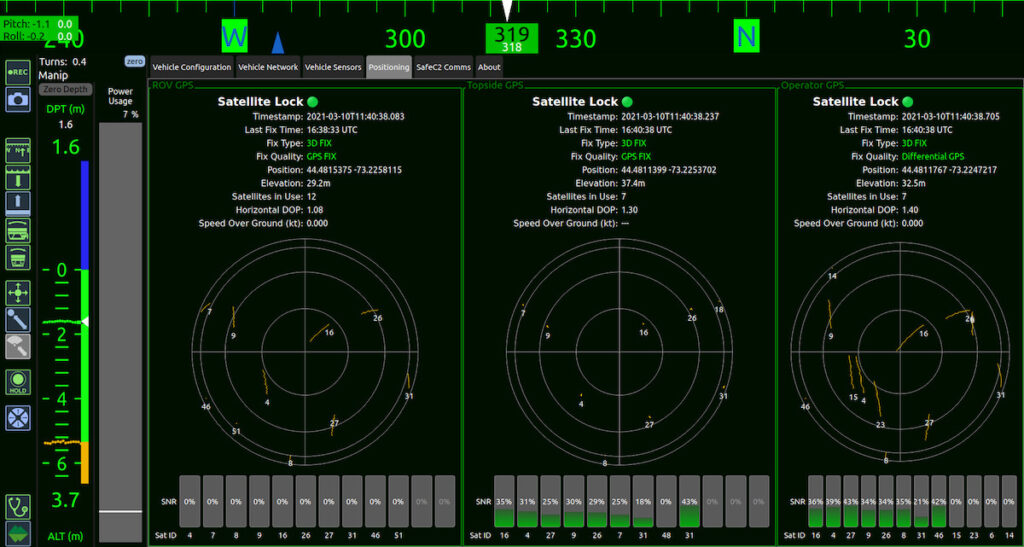
Task: Click the green 319 heading readout box
Action: [511, 39]
